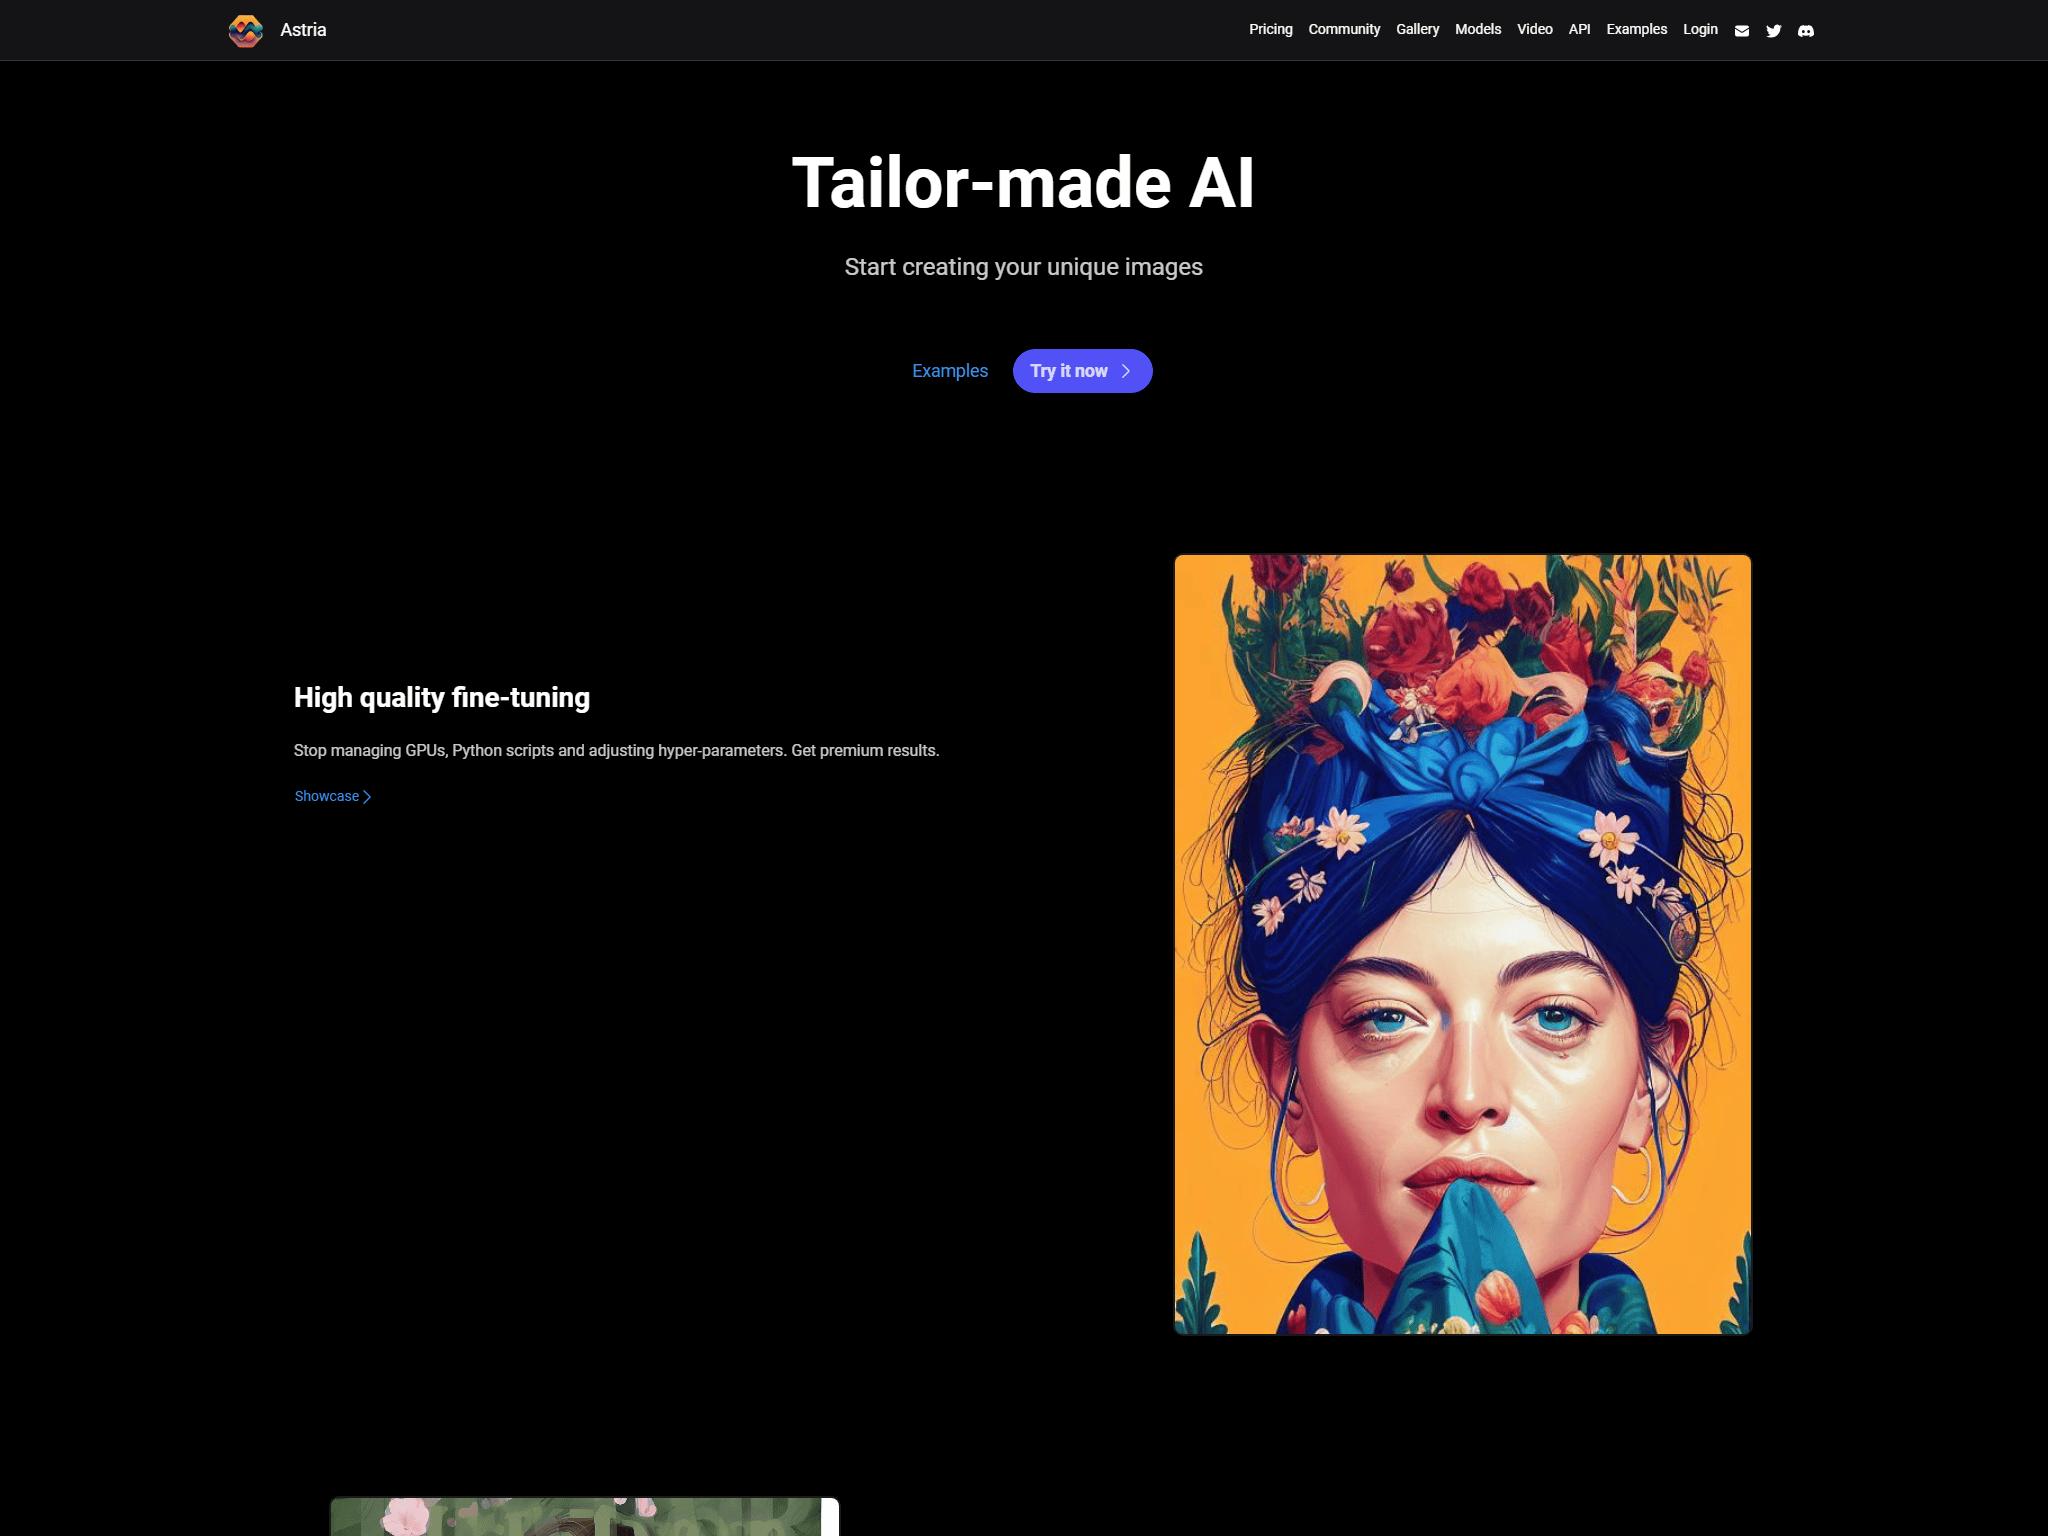Click the Examples link below the headline

pos(950,371)
